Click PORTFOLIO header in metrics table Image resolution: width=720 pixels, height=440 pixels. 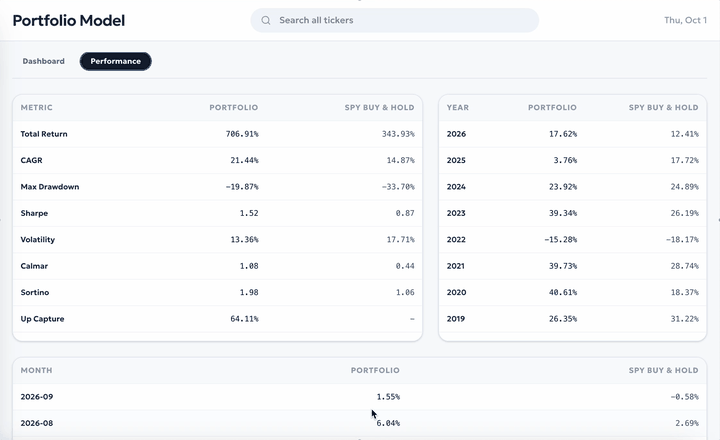click(x=234, y=107)
